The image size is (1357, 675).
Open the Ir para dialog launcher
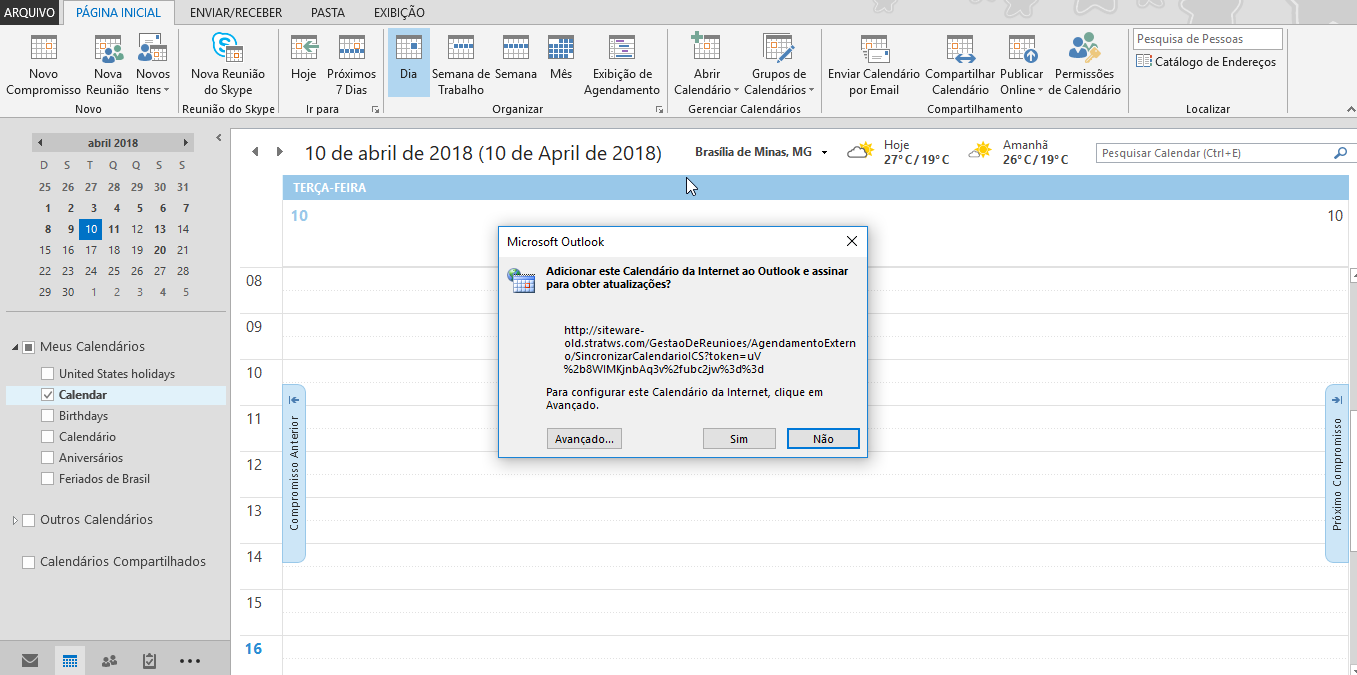(376, 109)
